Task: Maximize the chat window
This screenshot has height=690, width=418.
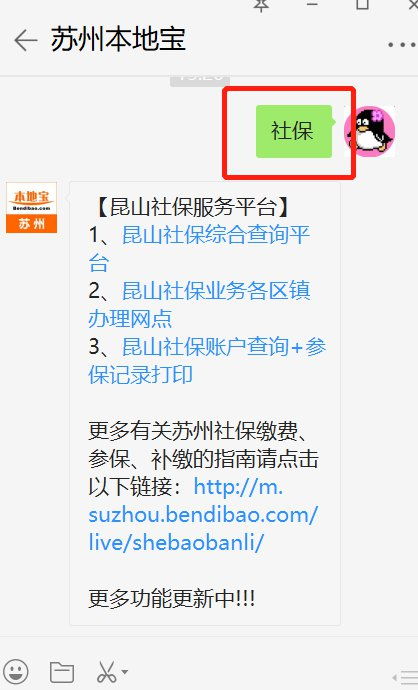Action: pos(362,4)
